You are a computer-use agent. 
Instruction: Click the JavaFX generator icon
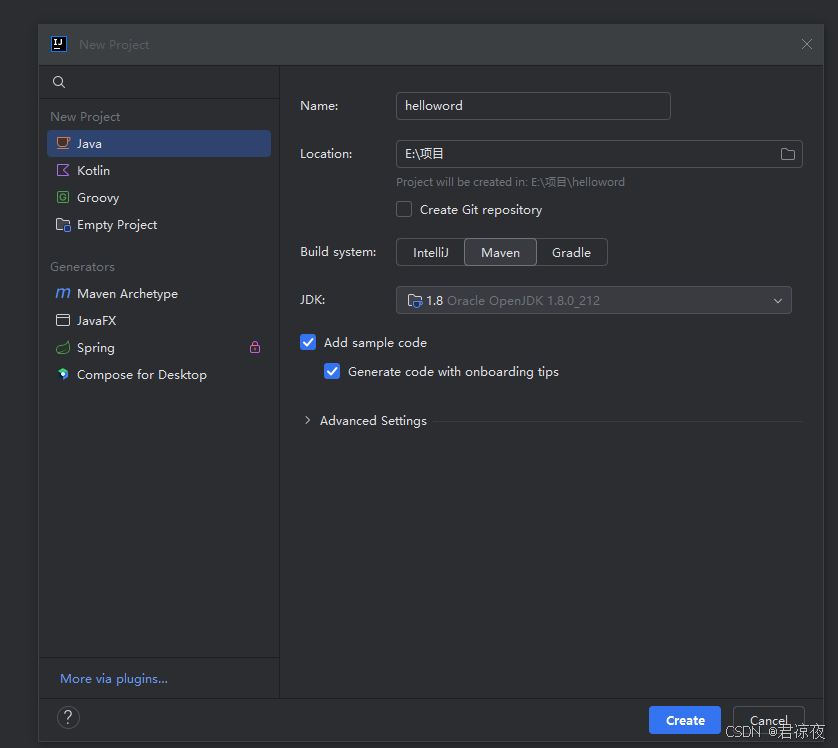coord(63,321)
